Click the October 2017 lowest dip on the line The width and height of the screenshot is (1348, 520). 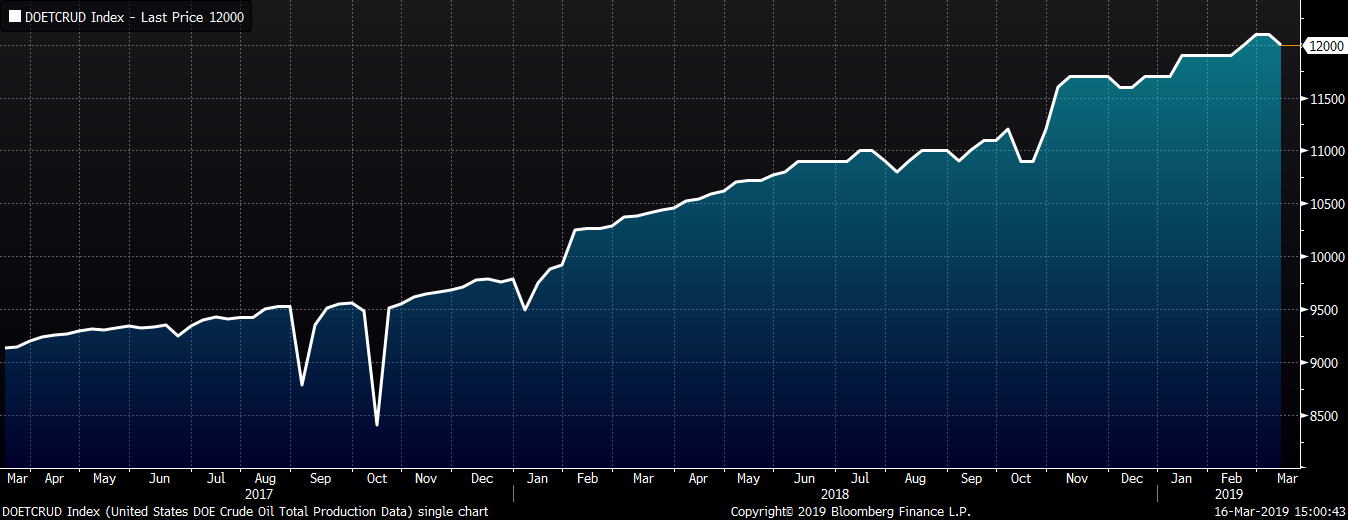(x=377, y=425)
